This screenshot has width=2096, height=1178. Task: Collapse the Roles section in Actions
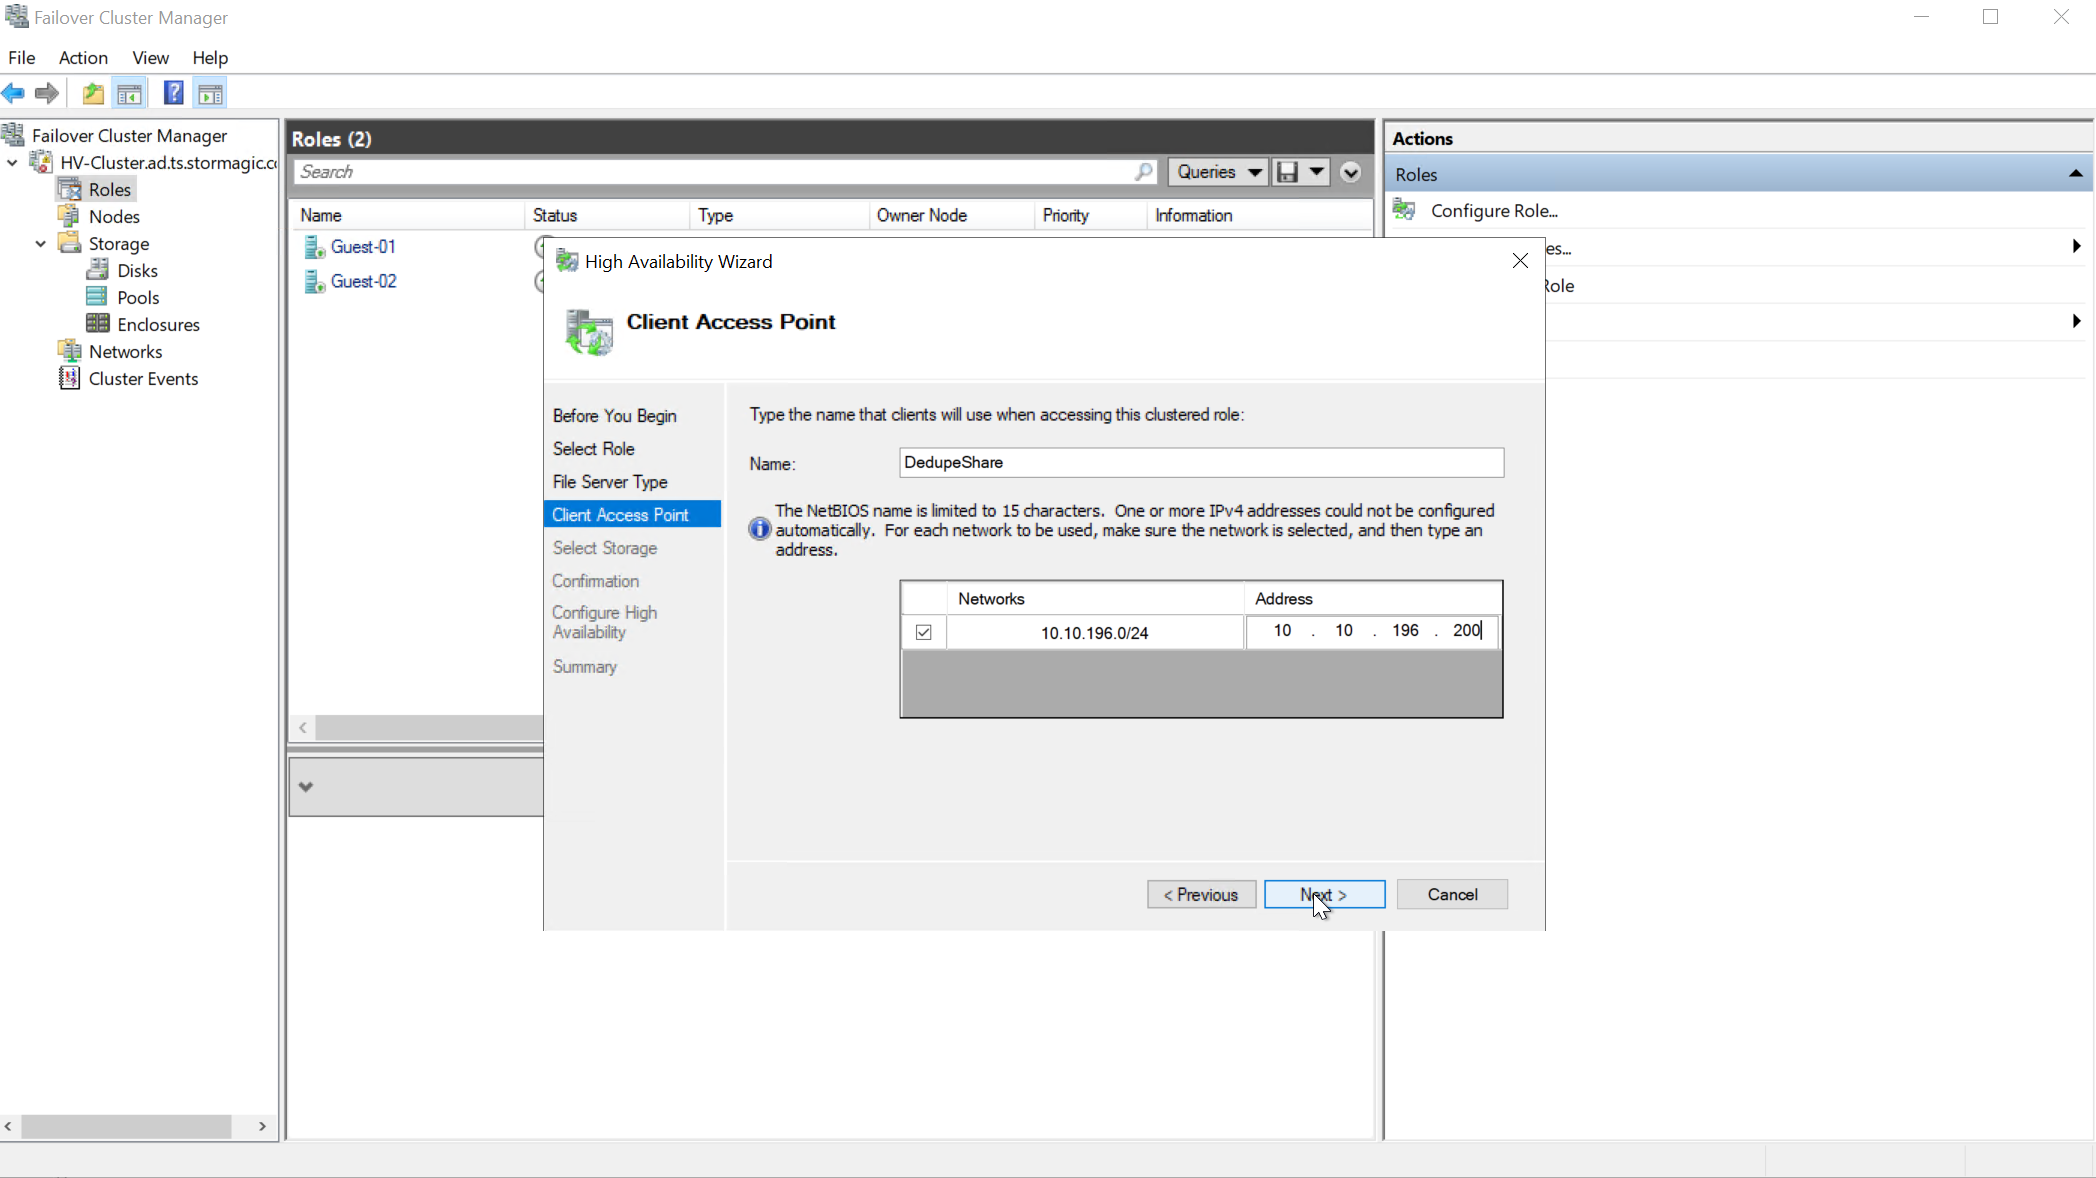click(x=2075, y=174)
